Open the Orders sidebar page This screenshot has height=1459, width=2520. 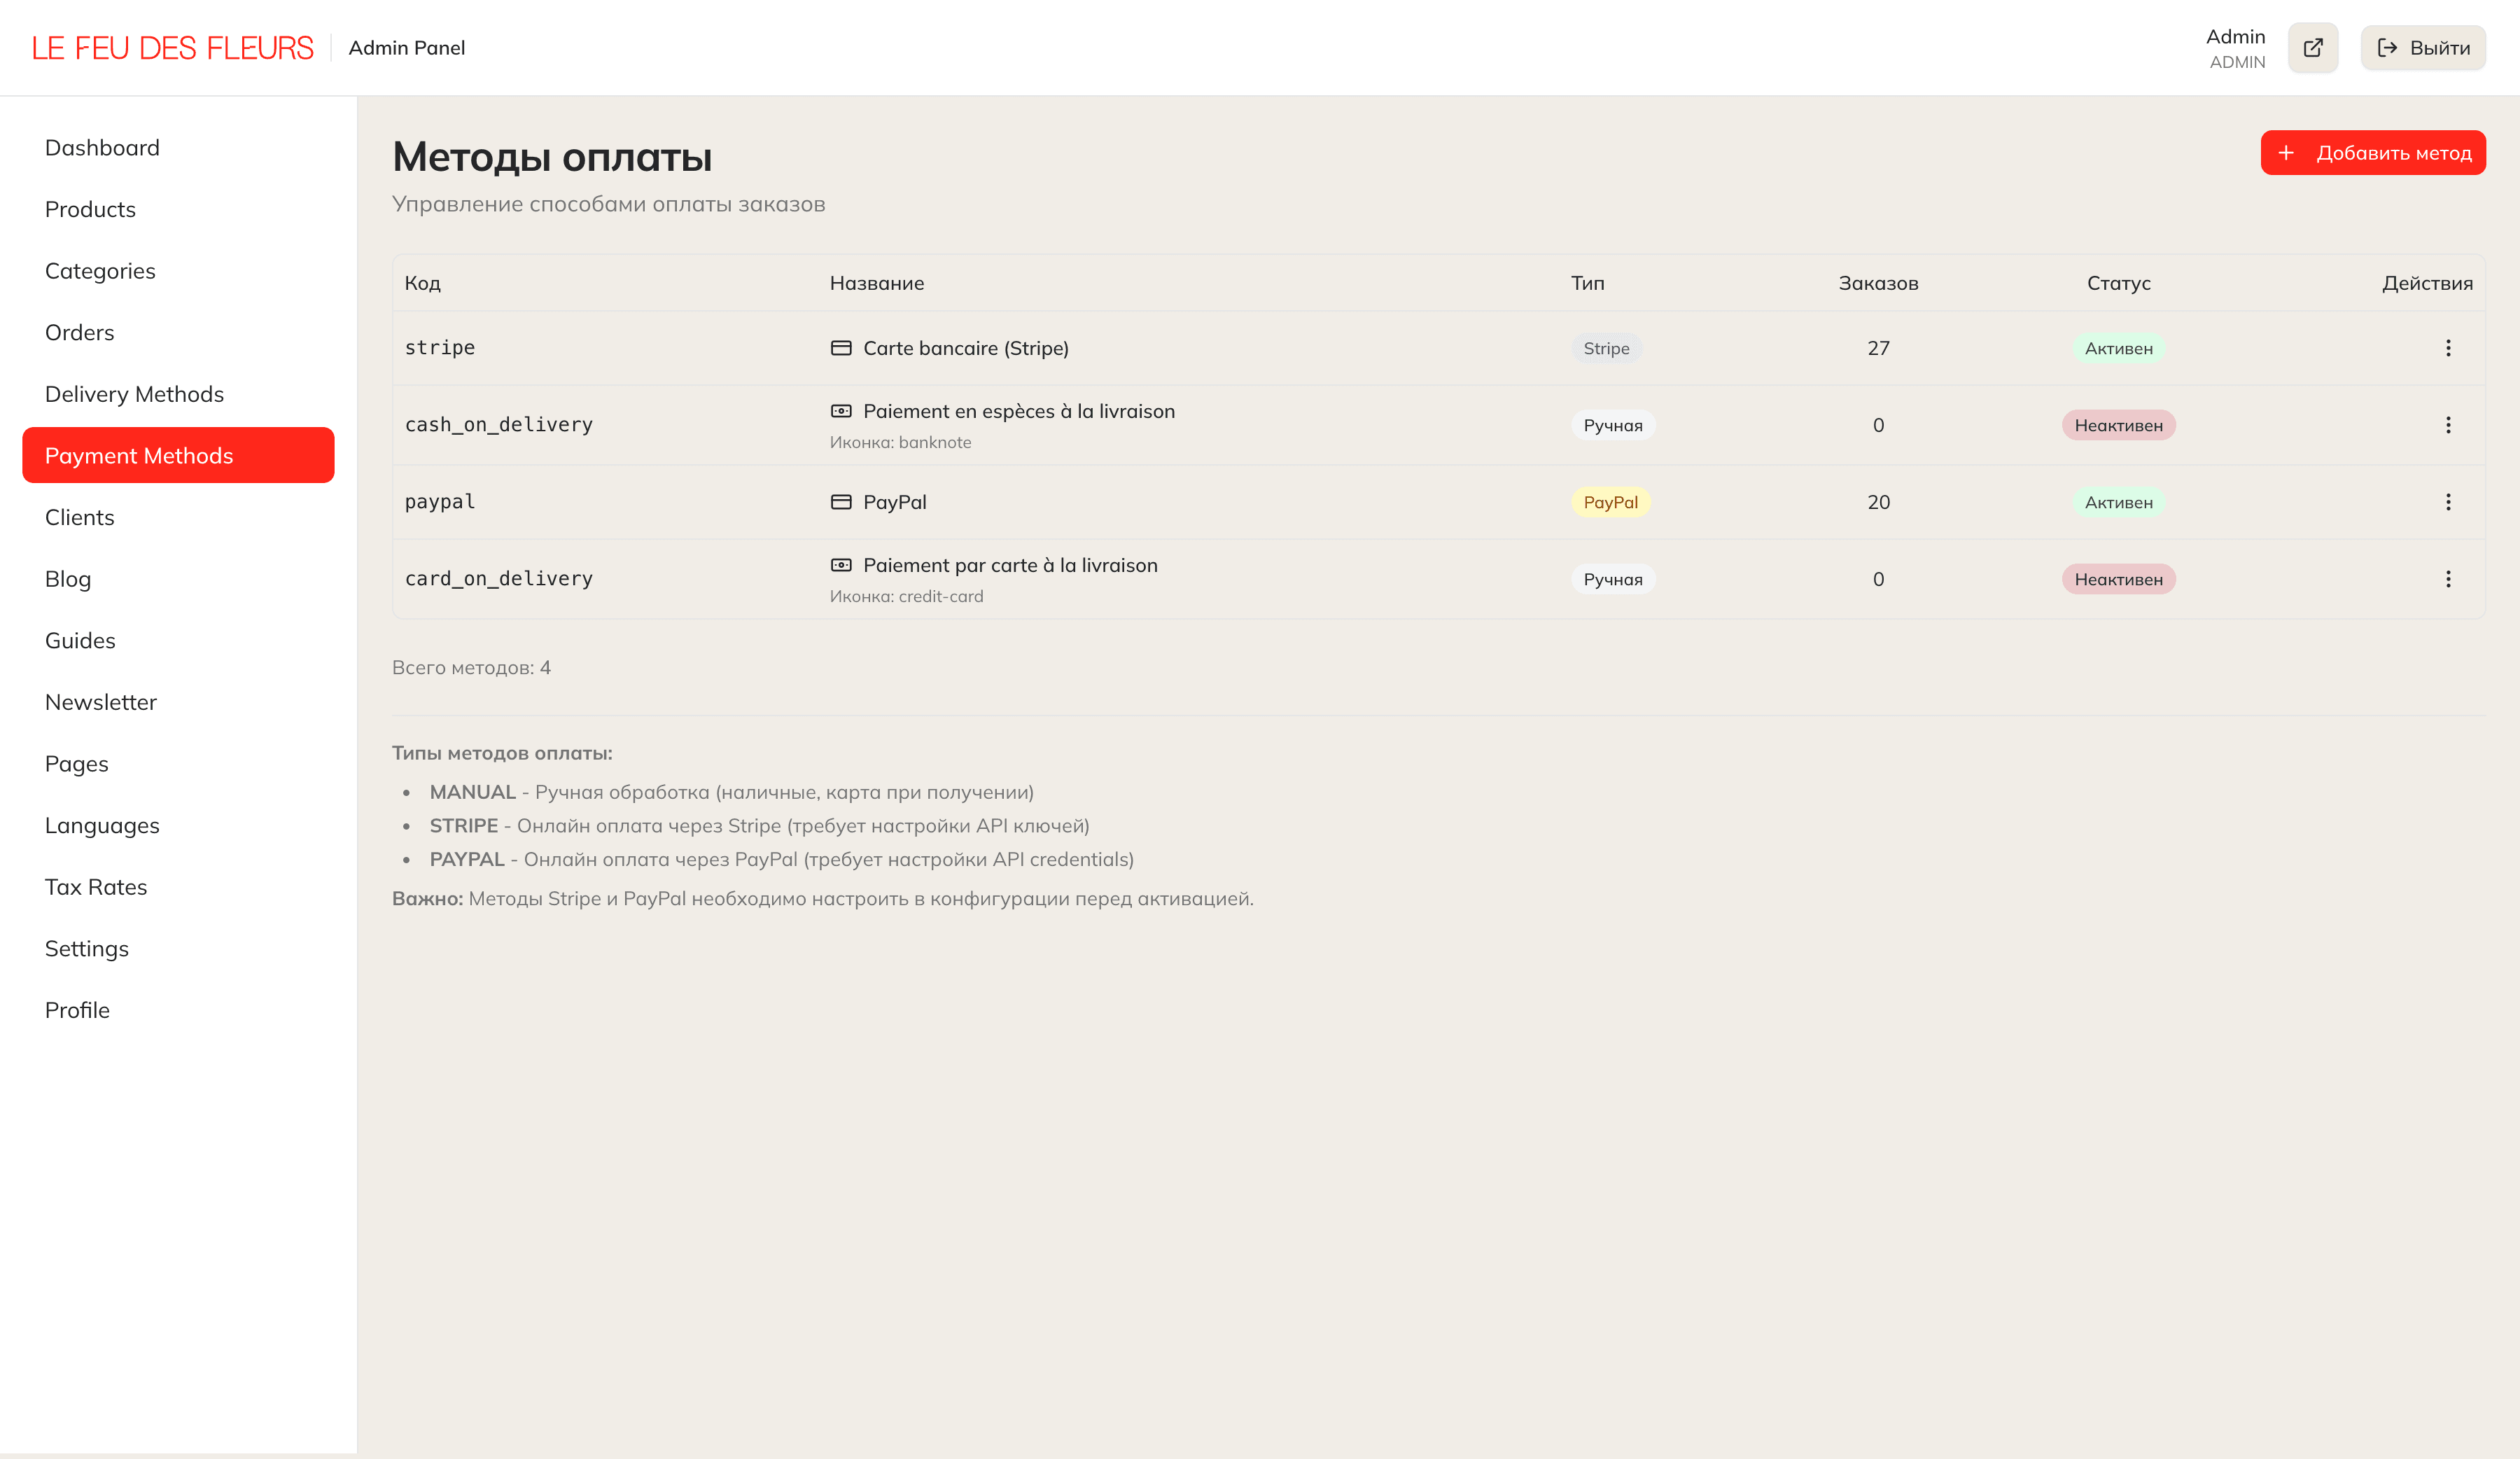79,332
